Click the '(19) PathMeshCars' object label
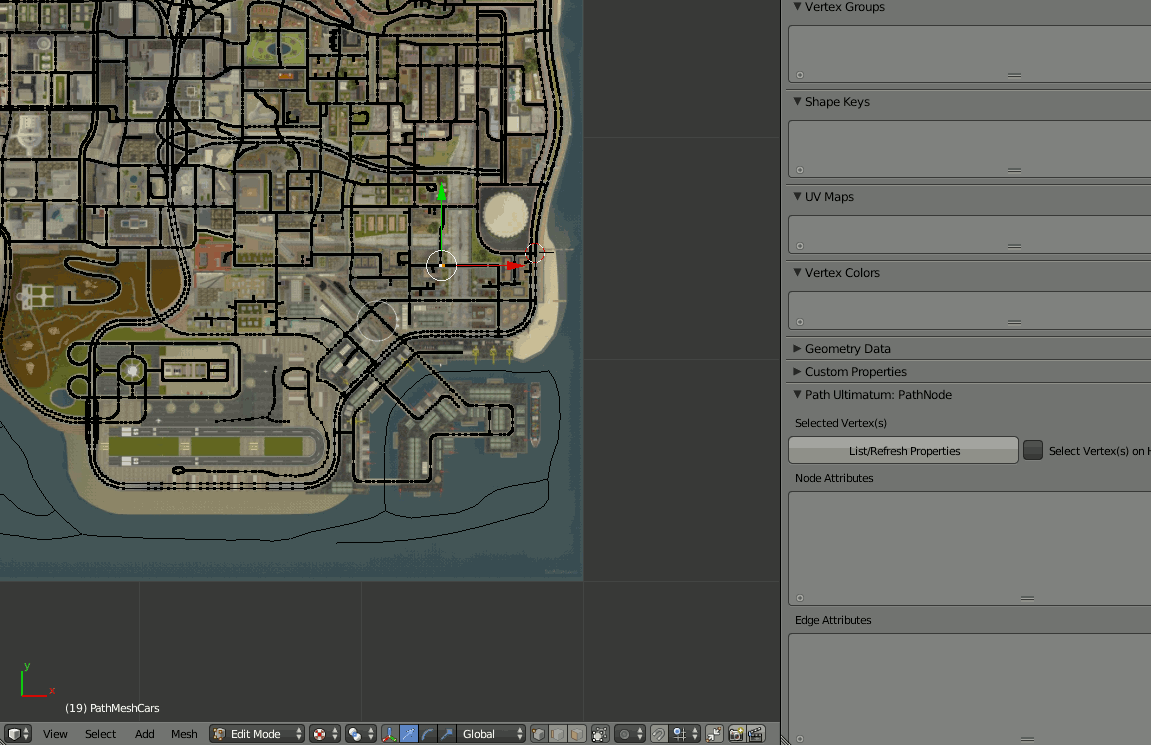This screenshot has width=1151, height=745. (112, 708)
